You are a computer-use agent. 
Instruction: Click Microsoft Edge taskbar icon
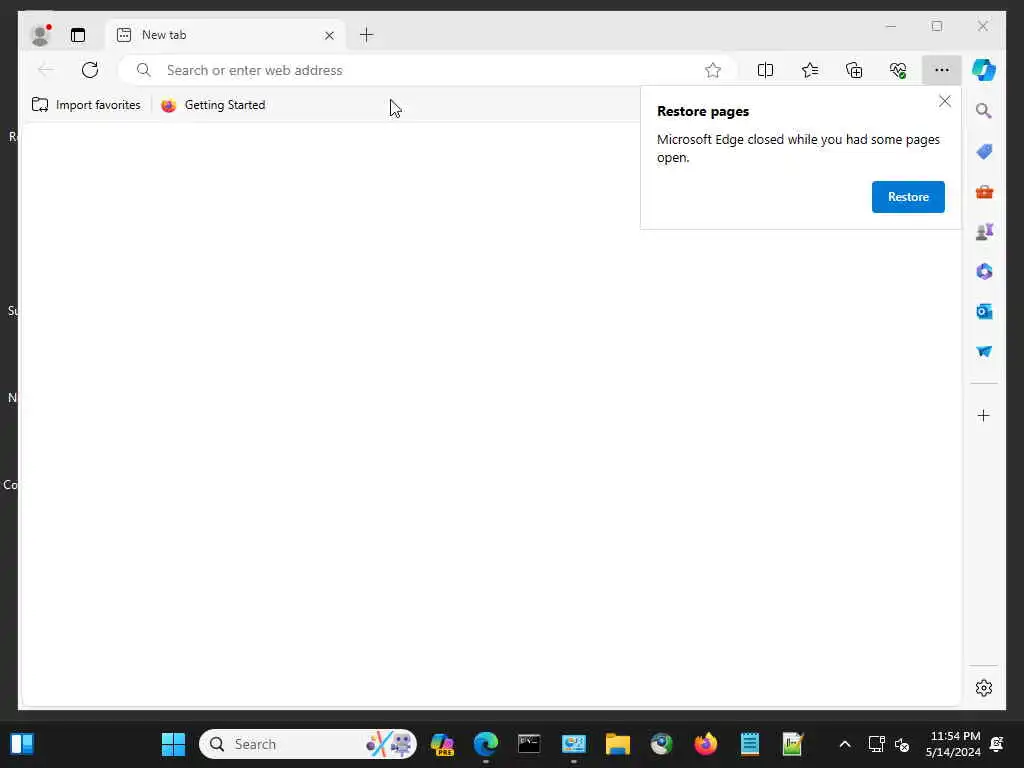coord(486,744)
